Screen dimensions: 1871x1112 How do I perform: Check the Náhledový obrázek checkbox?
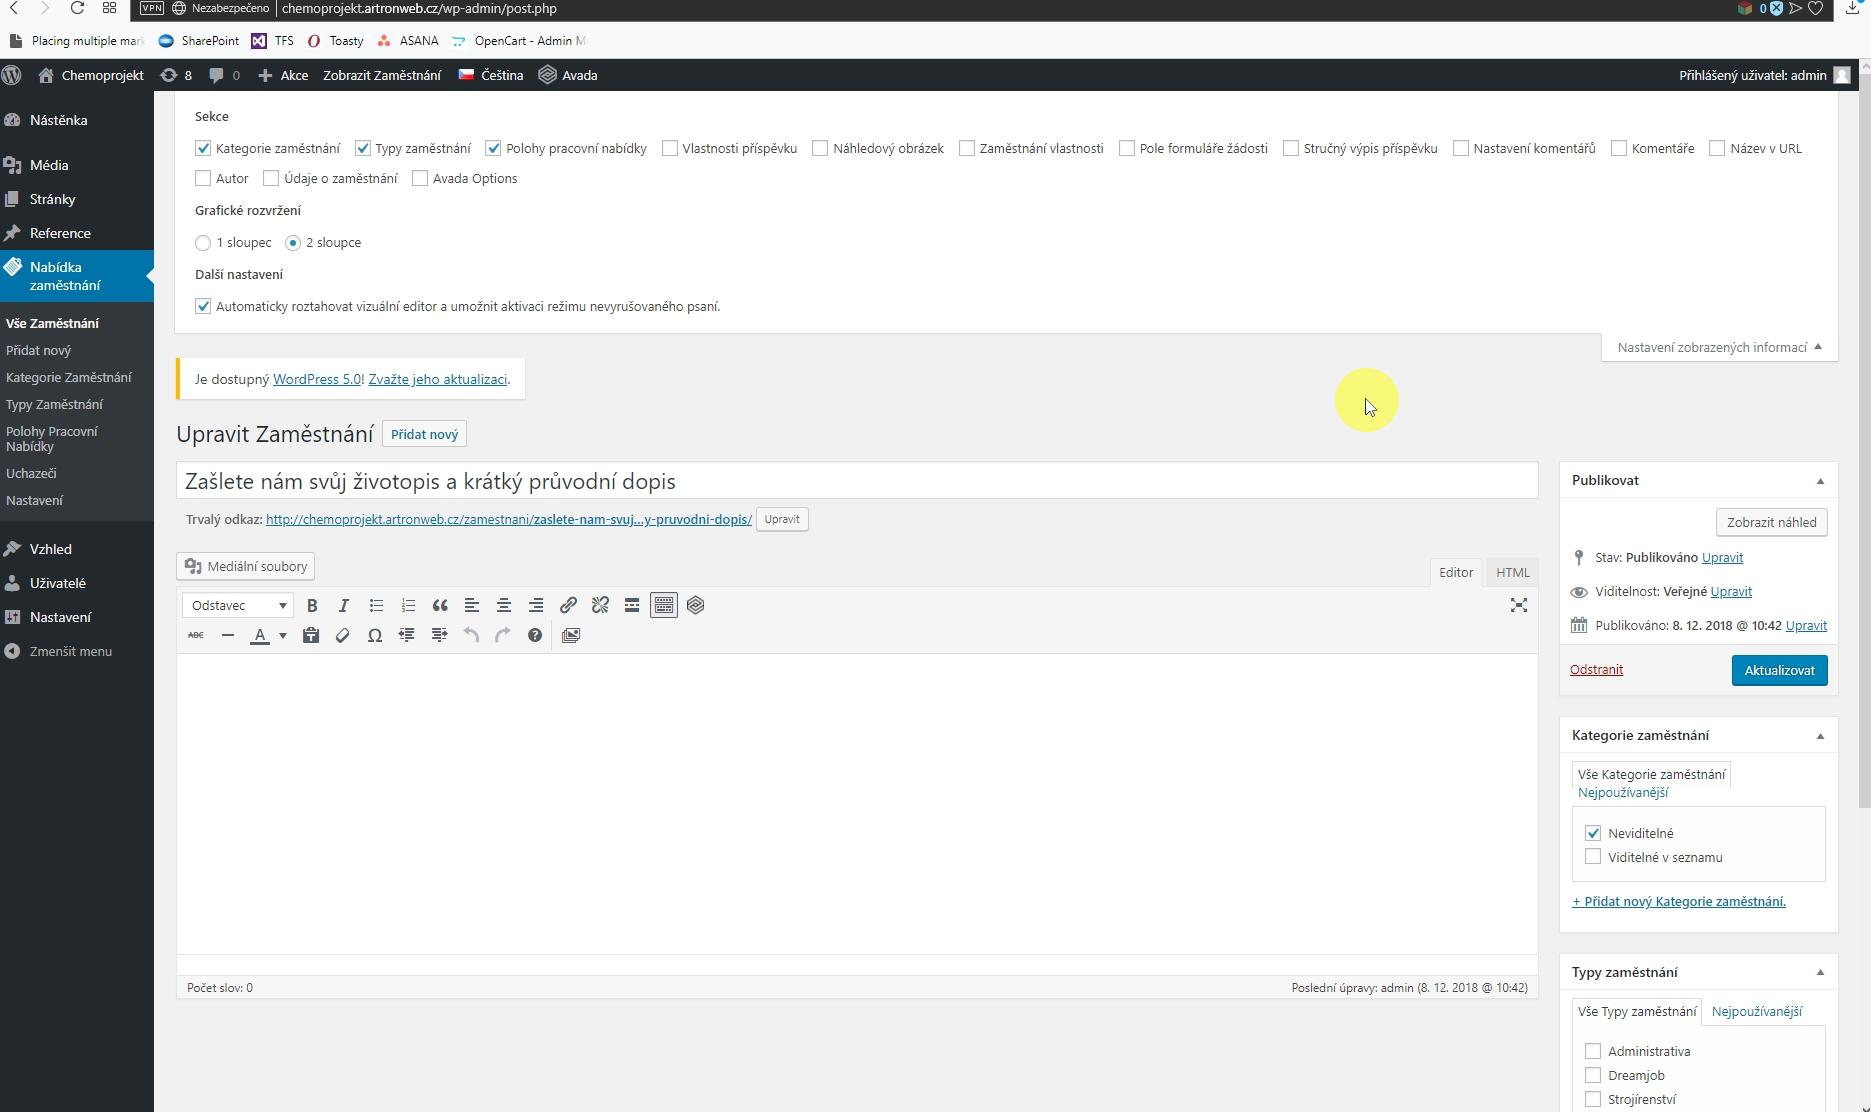[x=820, y=149]
